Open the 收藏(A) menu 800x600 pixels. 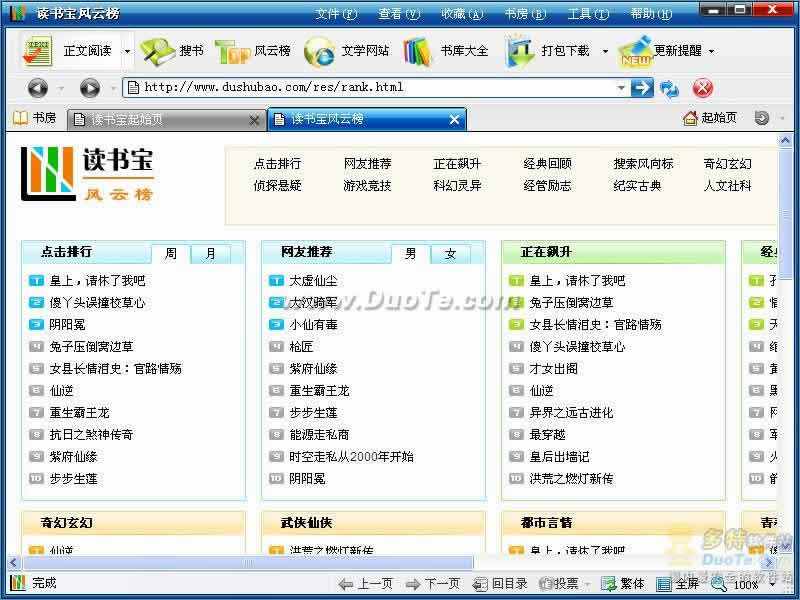pyautogui.click(x=462, y=14)
